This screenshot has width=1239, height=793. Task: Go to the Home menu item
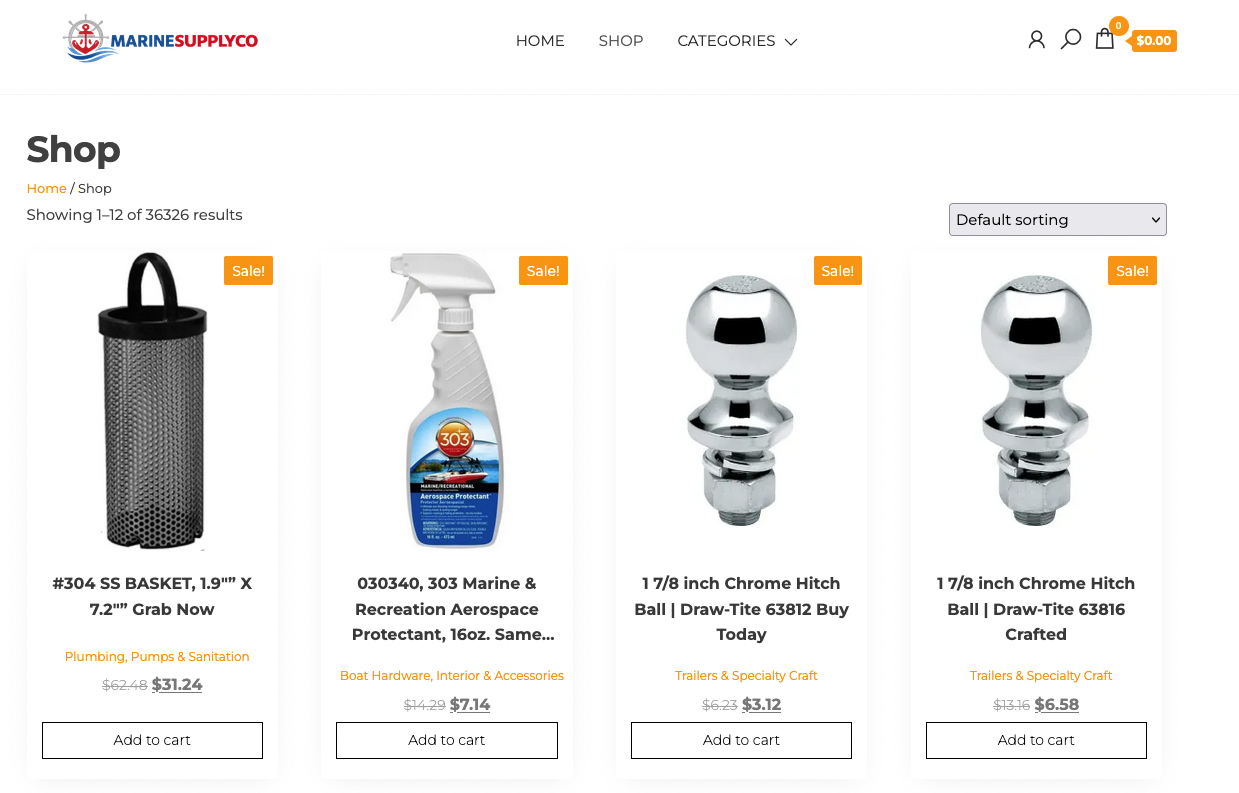click(540, 41)
